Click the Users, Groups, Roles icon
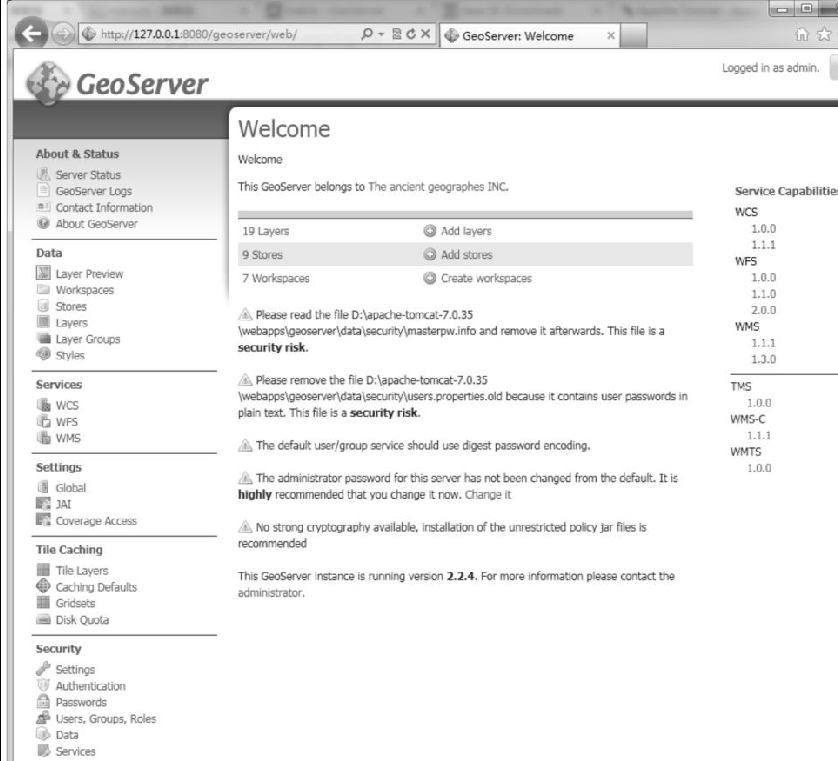Viewport: 838px width, 761px height. [x=43, y=718]
